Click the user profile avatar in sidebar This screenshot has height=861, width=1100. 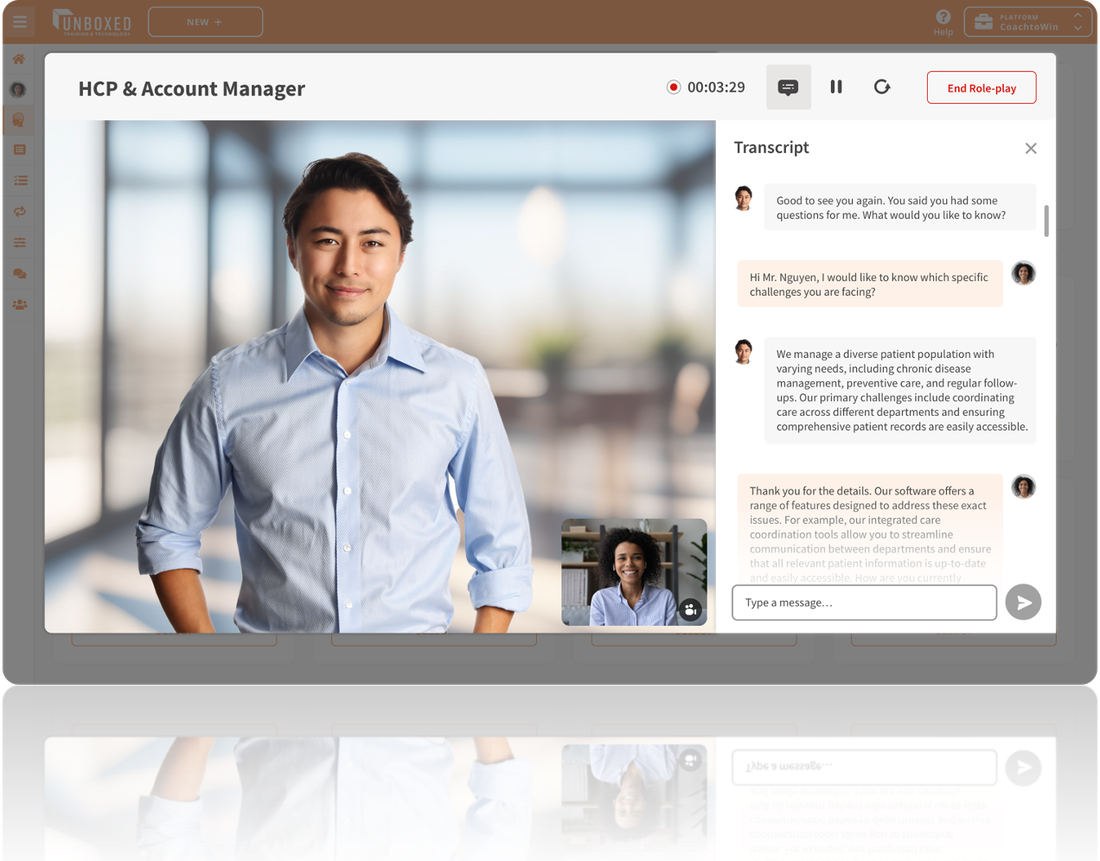pos(19,90)
